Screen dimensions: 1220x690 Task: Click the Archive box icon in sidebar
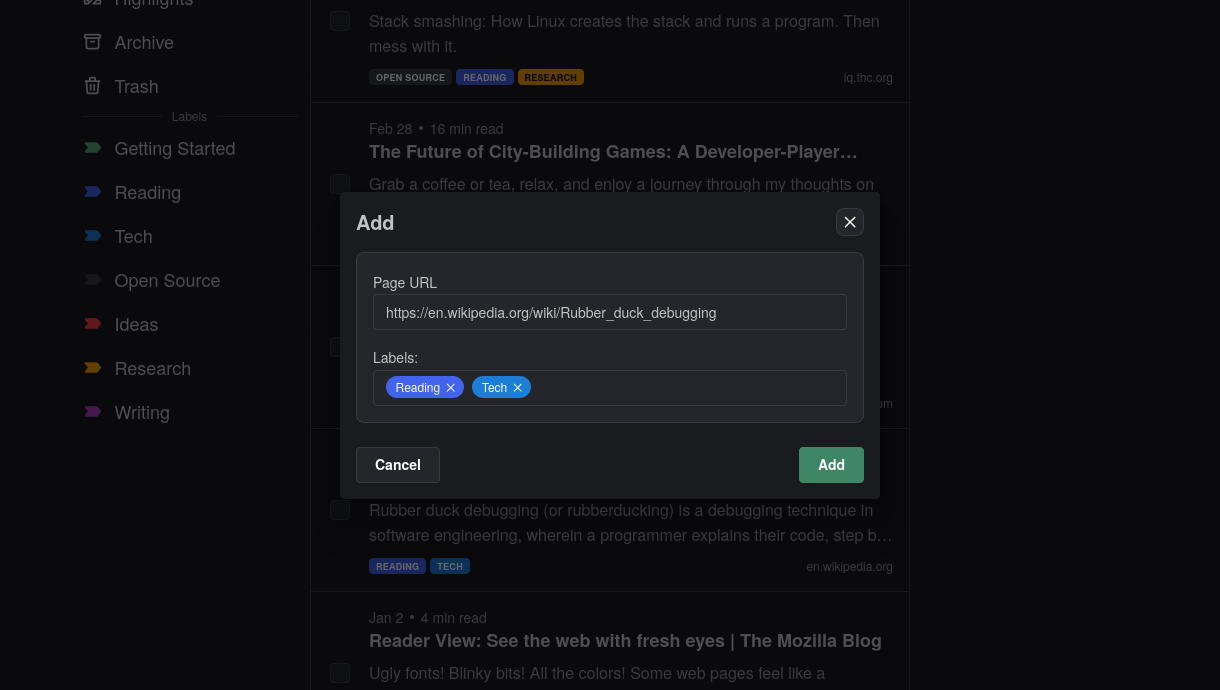[x=93, y=42]
